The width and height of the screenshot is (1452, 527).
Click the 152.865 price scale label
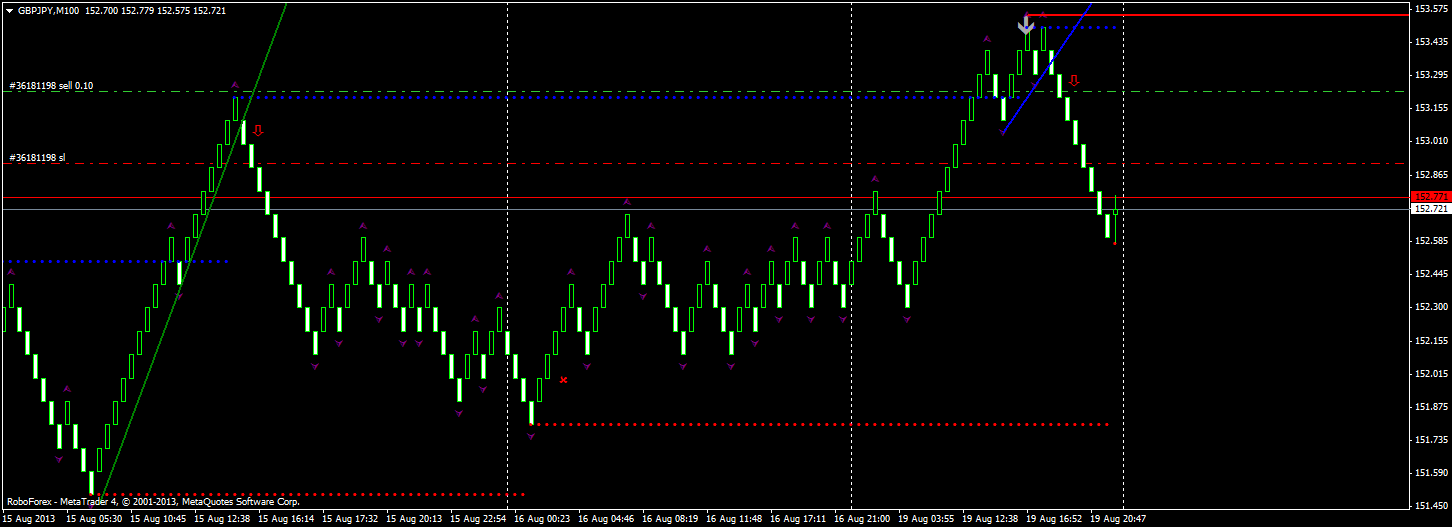click(x=1431, y=174)
